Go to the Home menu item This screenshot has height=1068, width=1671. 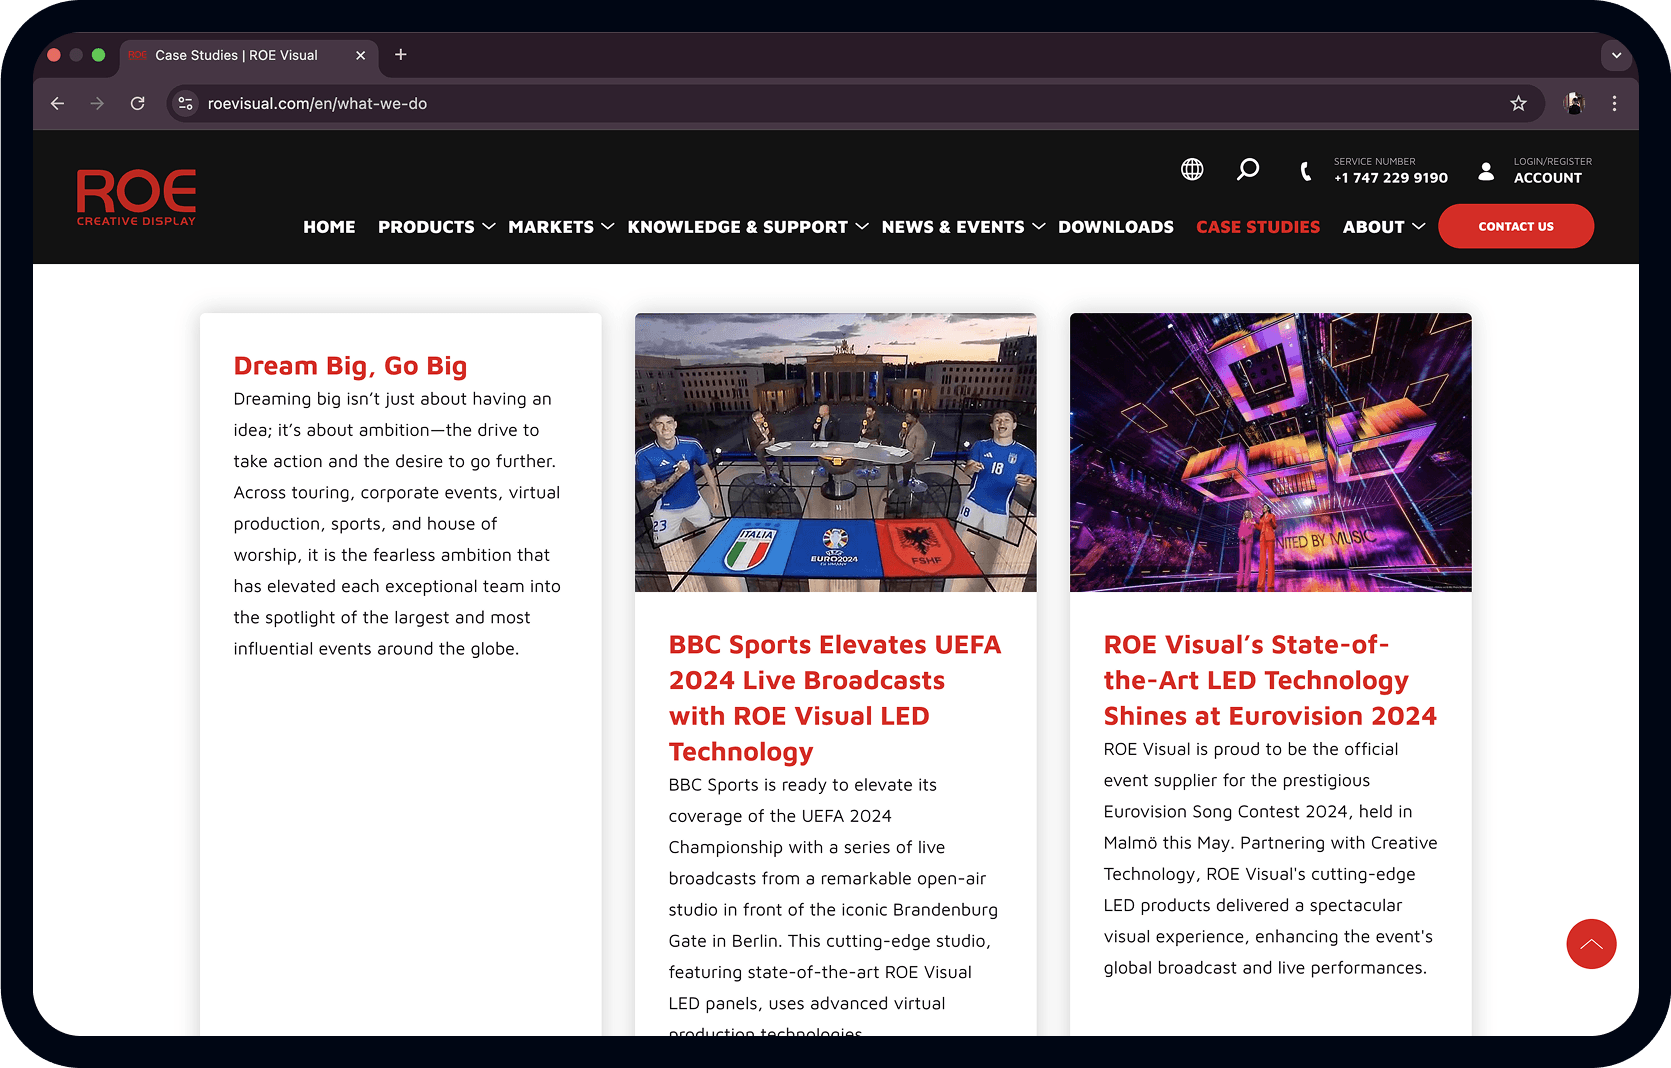coord(329,227)
